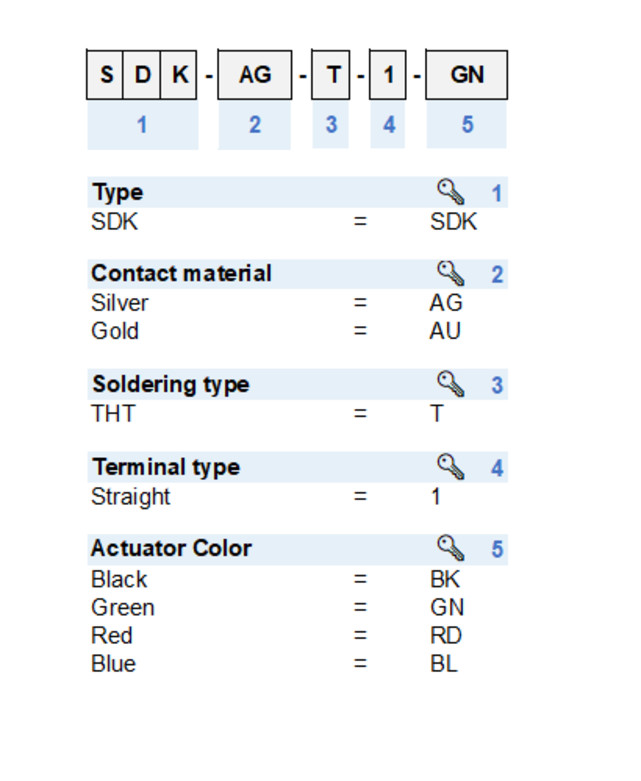Click the key icon beside Actuator Color

[451, 548]
